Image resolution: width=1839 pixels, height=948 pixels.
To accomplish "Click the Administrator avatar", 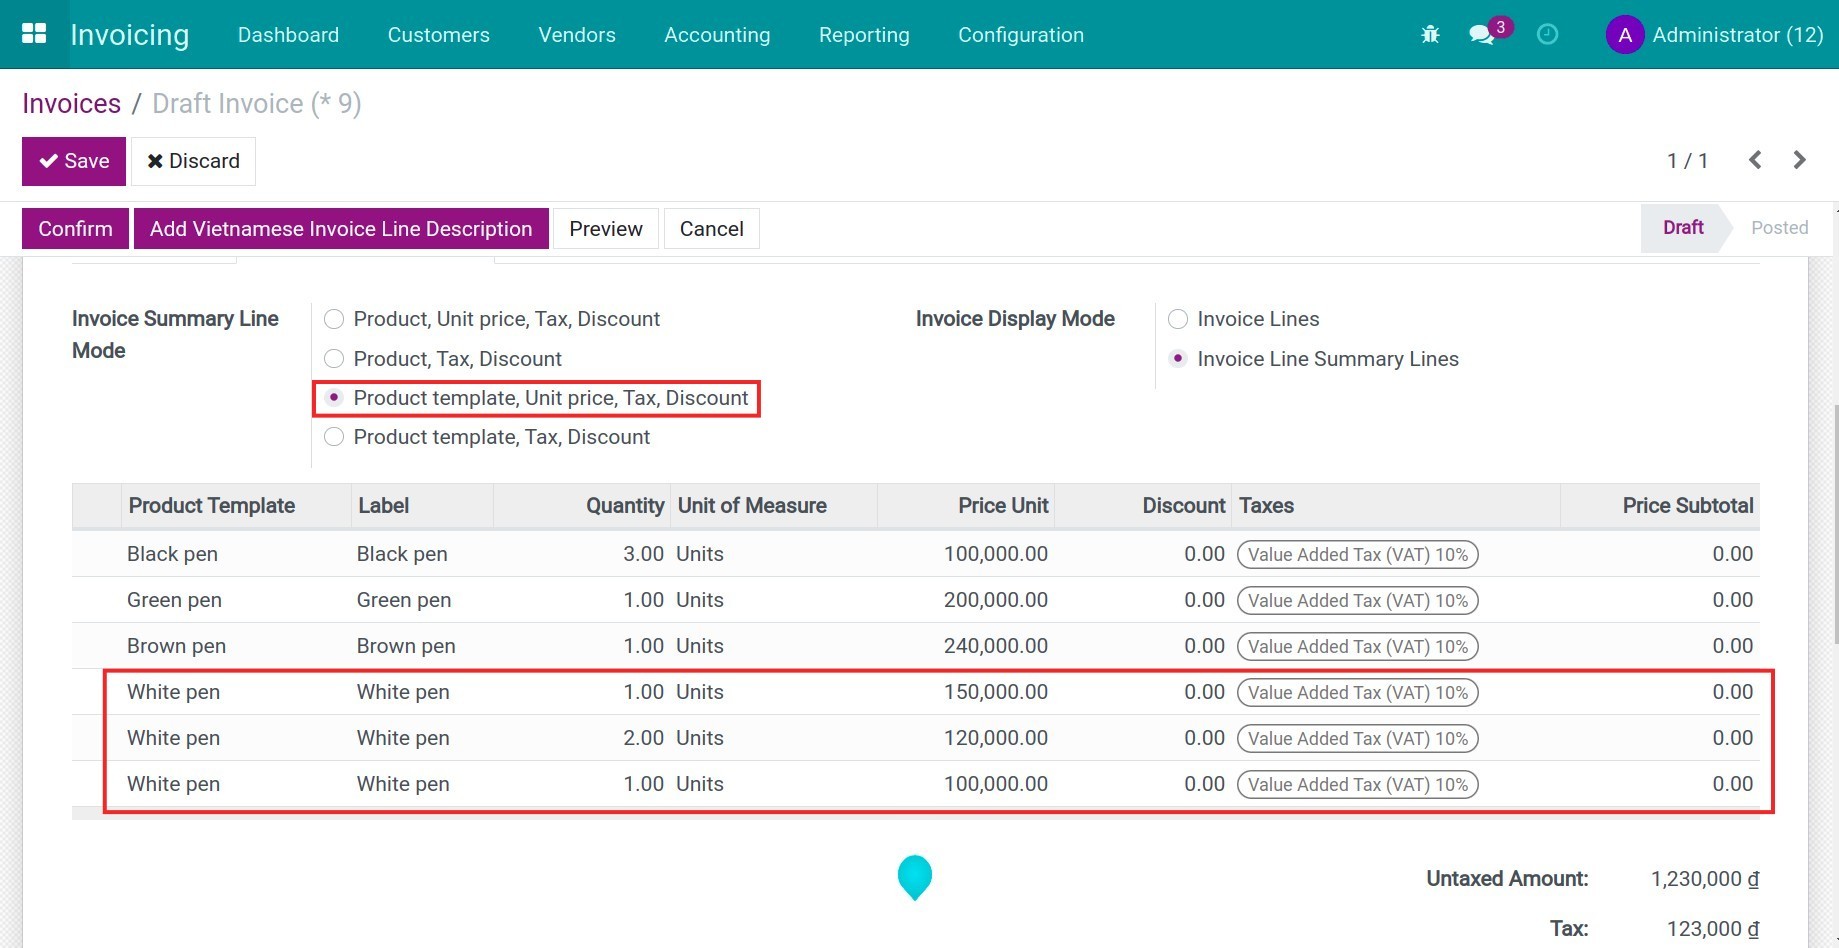I will [1624, 34].
